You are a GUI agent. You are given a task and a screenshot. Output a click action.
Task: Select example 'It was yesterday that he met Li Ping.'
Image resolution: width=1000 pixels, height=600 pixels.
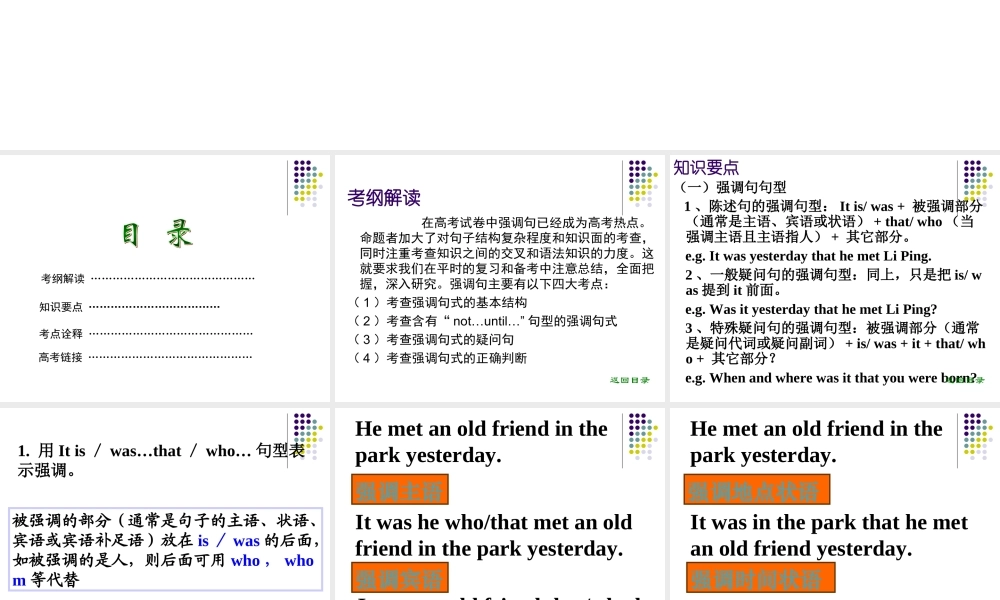pyautogui.click(x=808, y=256)
